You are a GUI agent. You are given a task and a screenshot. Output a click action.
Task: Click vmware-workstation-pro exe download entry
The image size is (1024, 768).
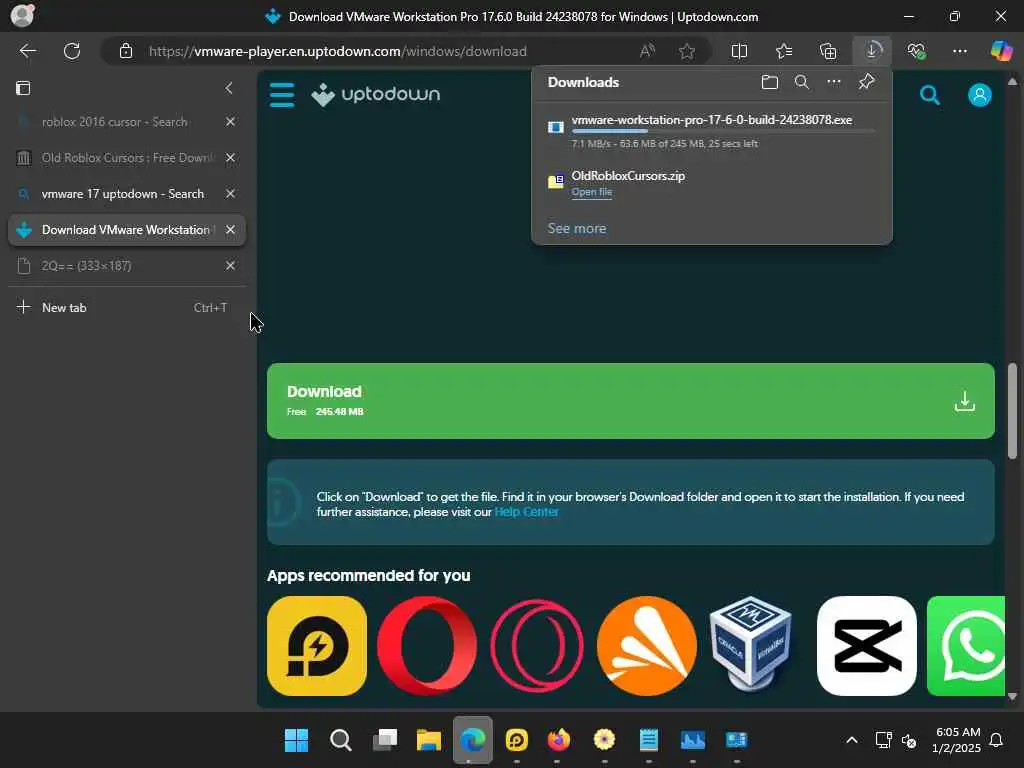[711, 131]
